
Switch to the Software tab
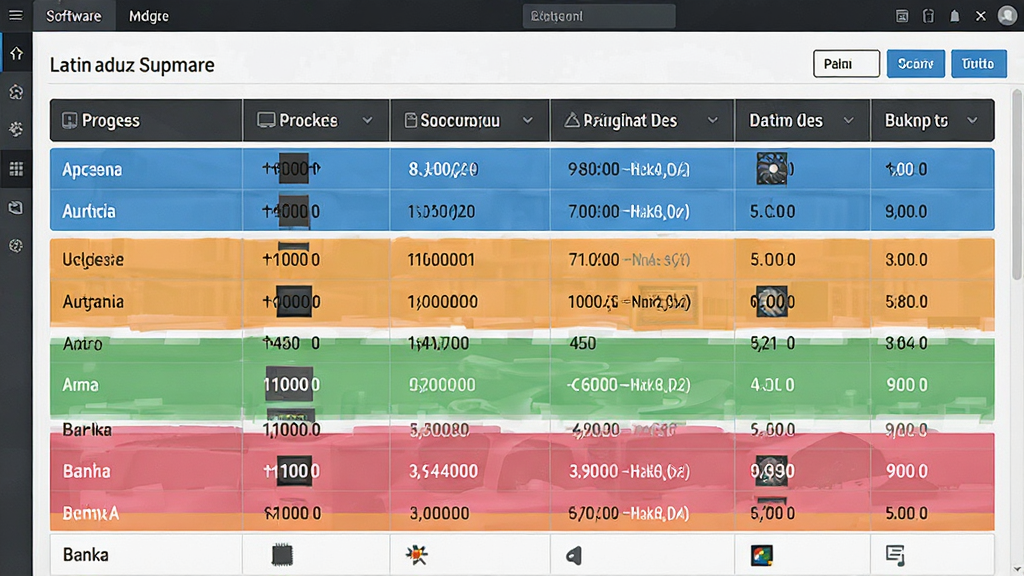pos(74,16)
